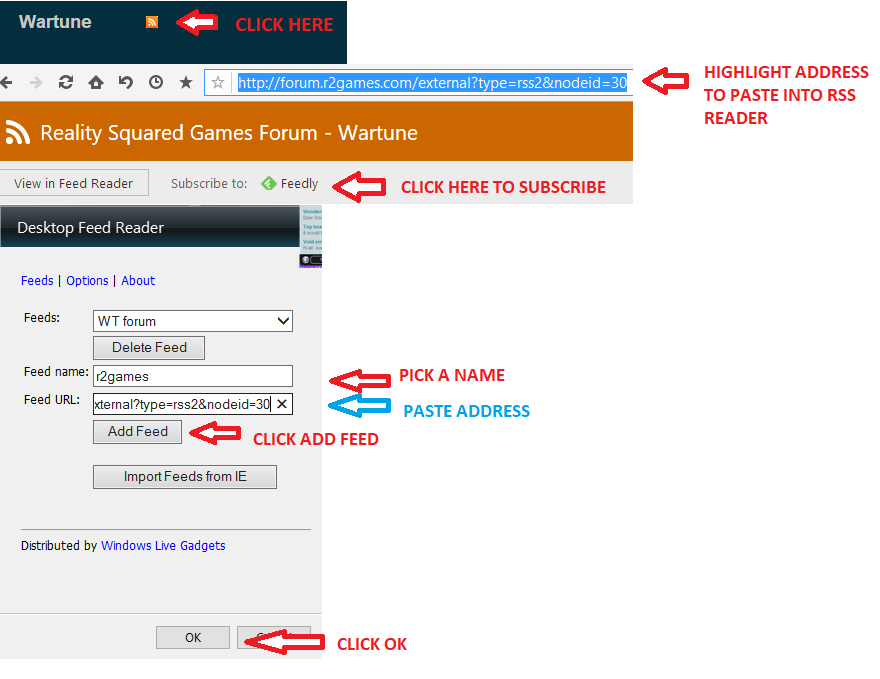Screen dimensions: 880x679
Task: Clear the Feed URL field with X
Action: click(x=282, y=404)
